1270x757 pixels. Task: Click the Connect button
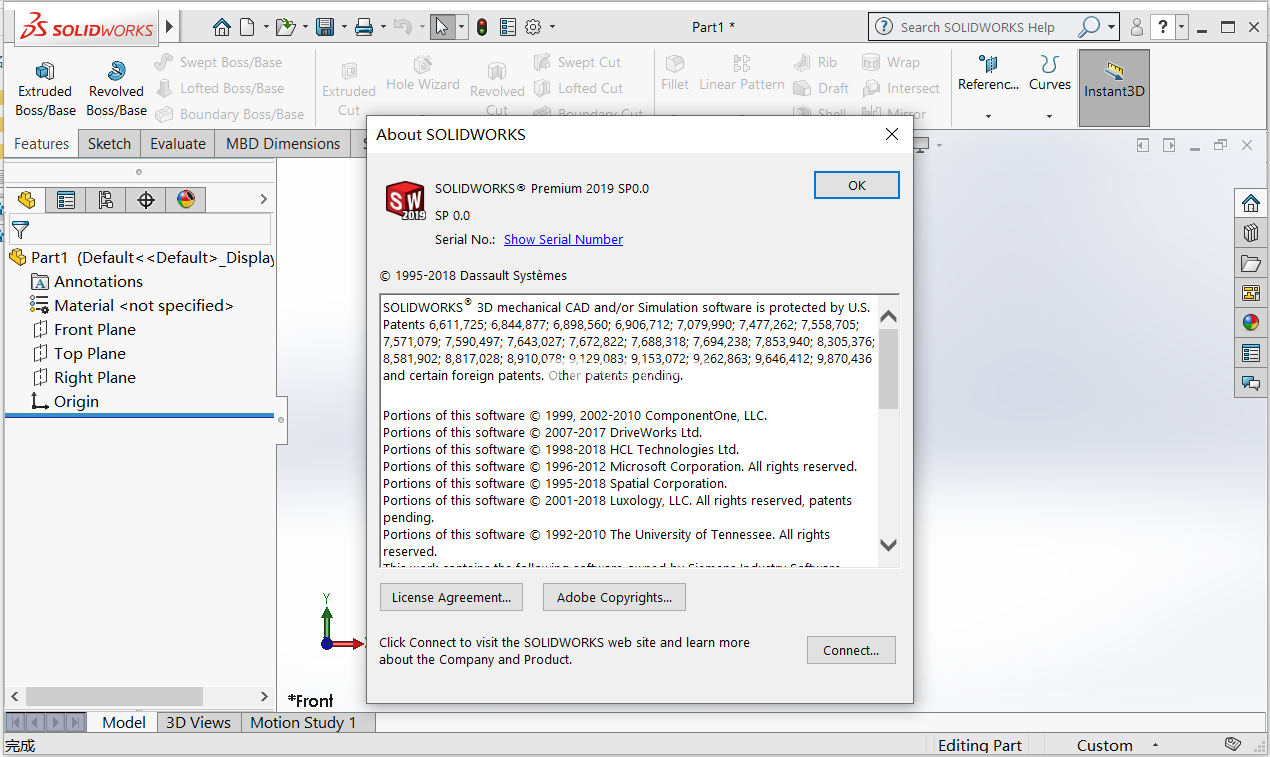[851, 650]
